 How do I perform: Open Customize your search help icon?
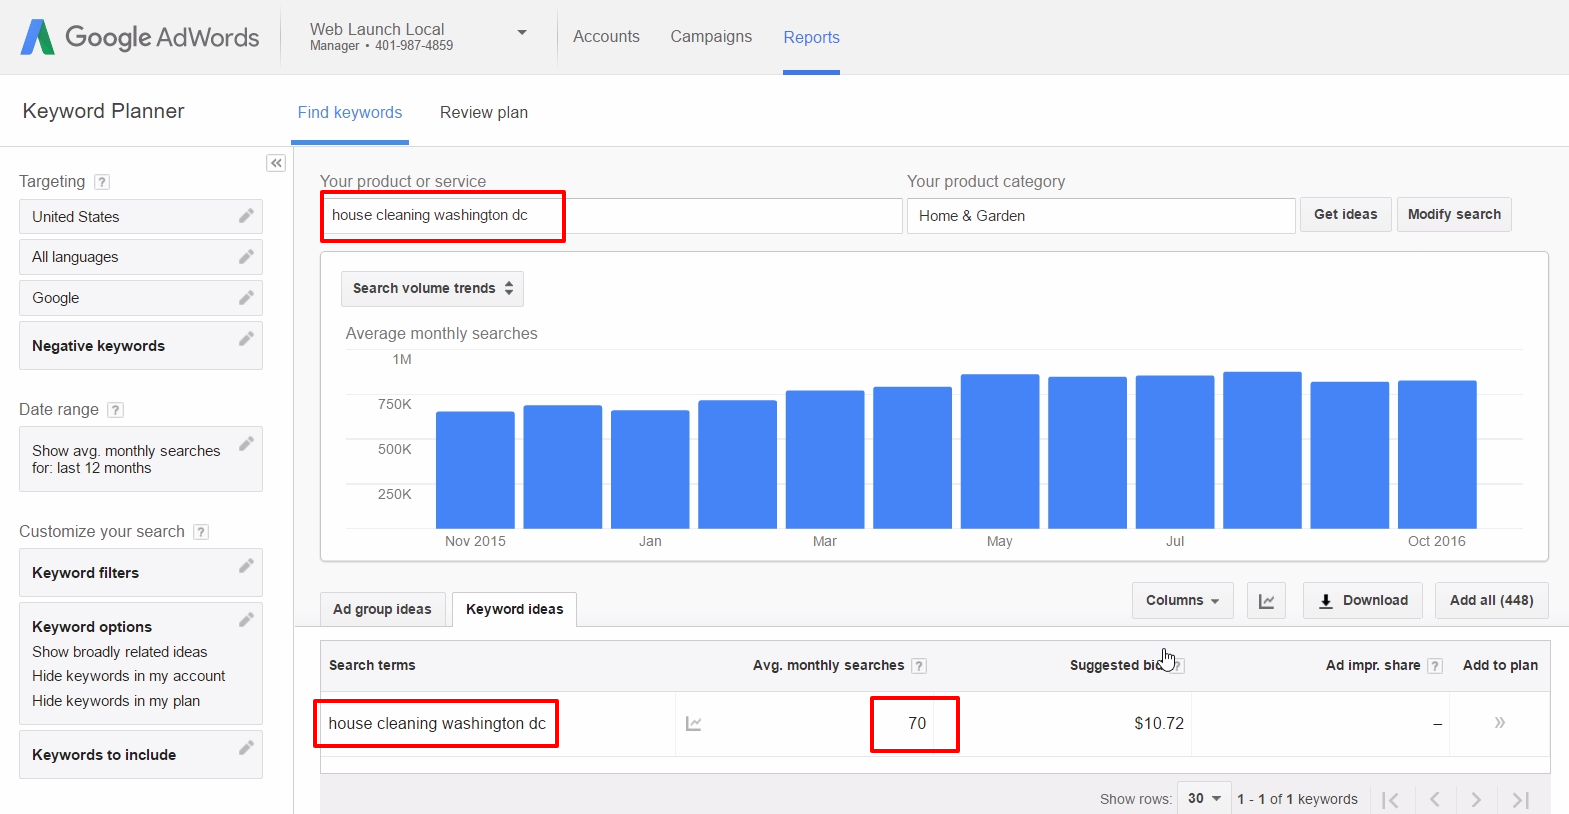click(x=201, y=532)
